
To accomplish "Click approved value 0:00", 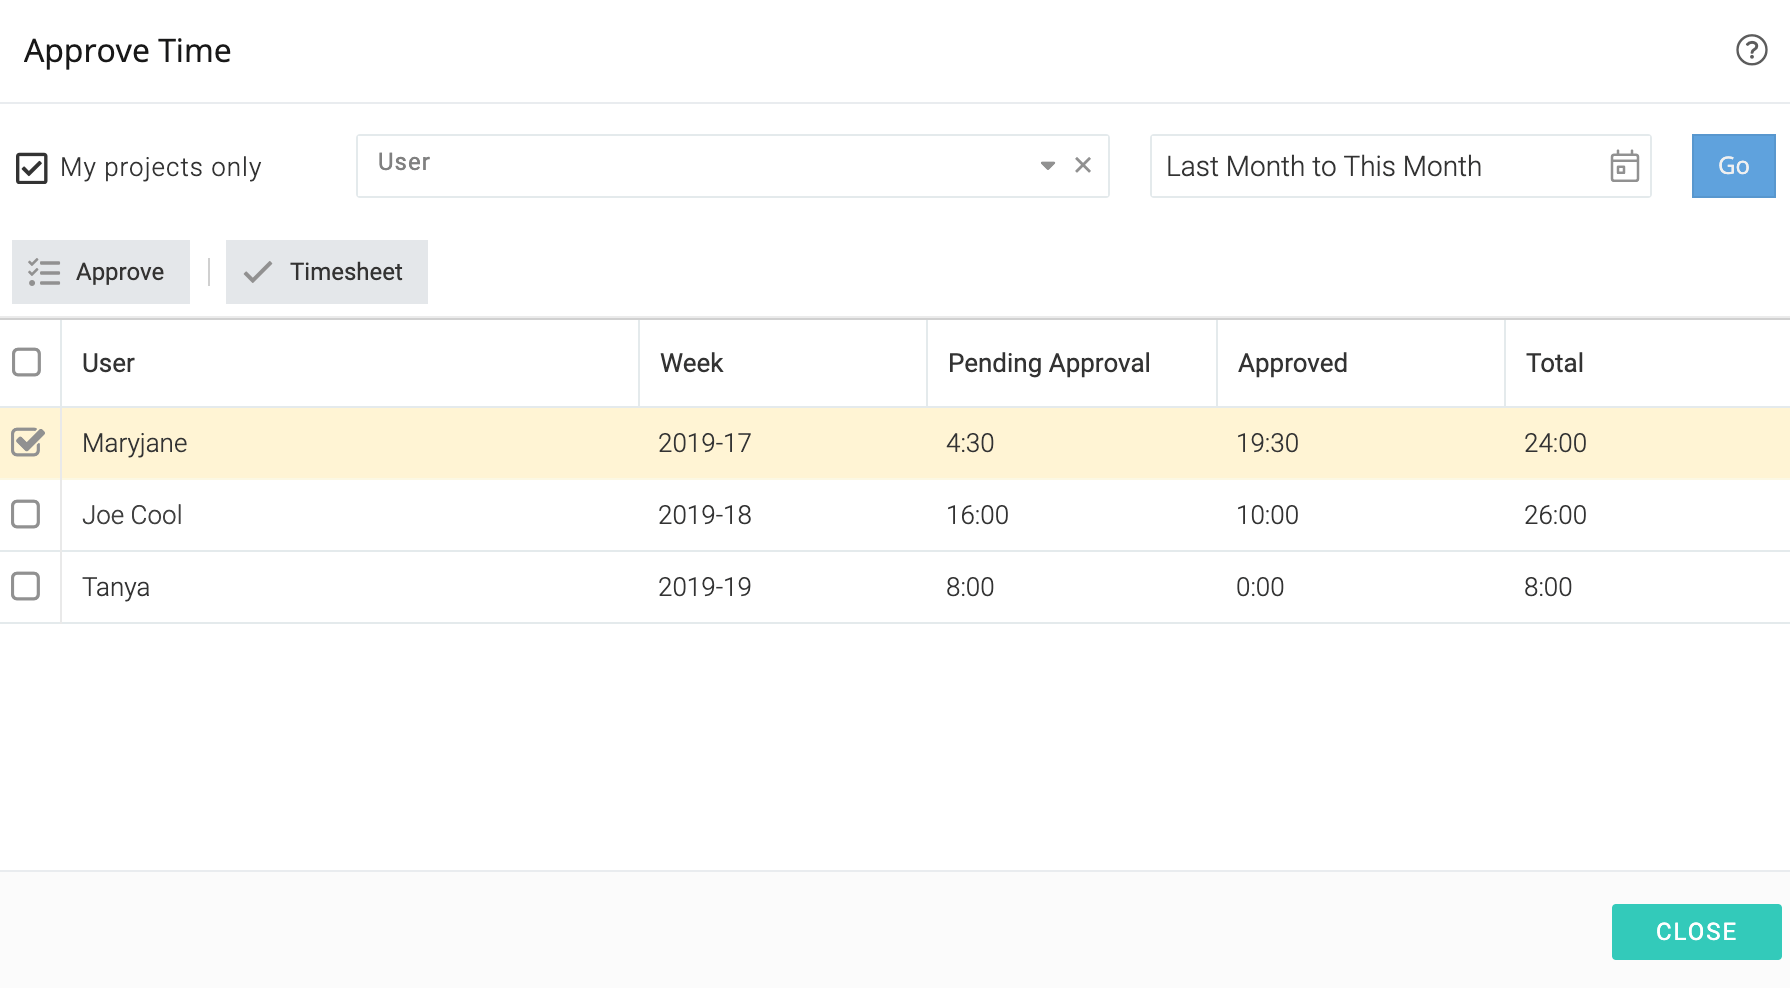I will (x=1260, y=587).
